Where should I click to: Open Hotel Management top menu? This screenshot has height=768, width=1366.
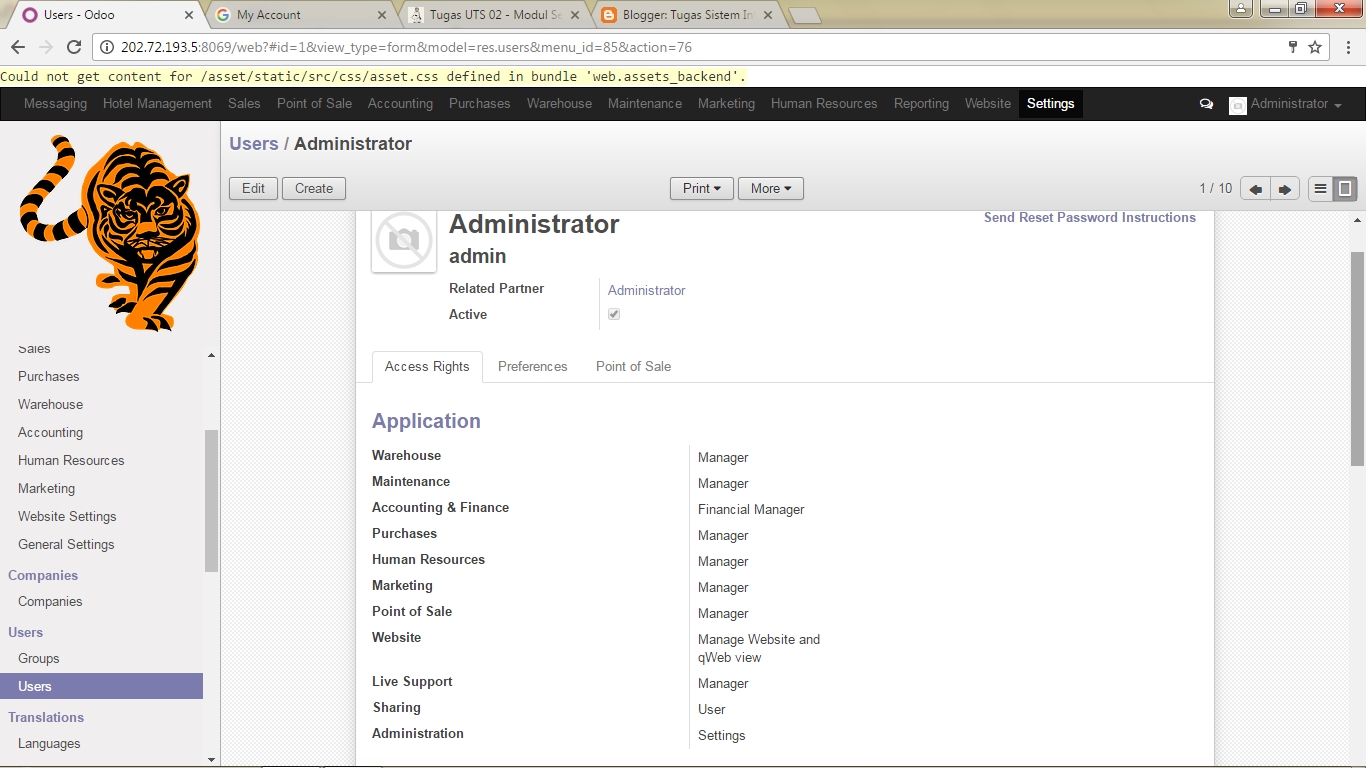click(157, 104)
